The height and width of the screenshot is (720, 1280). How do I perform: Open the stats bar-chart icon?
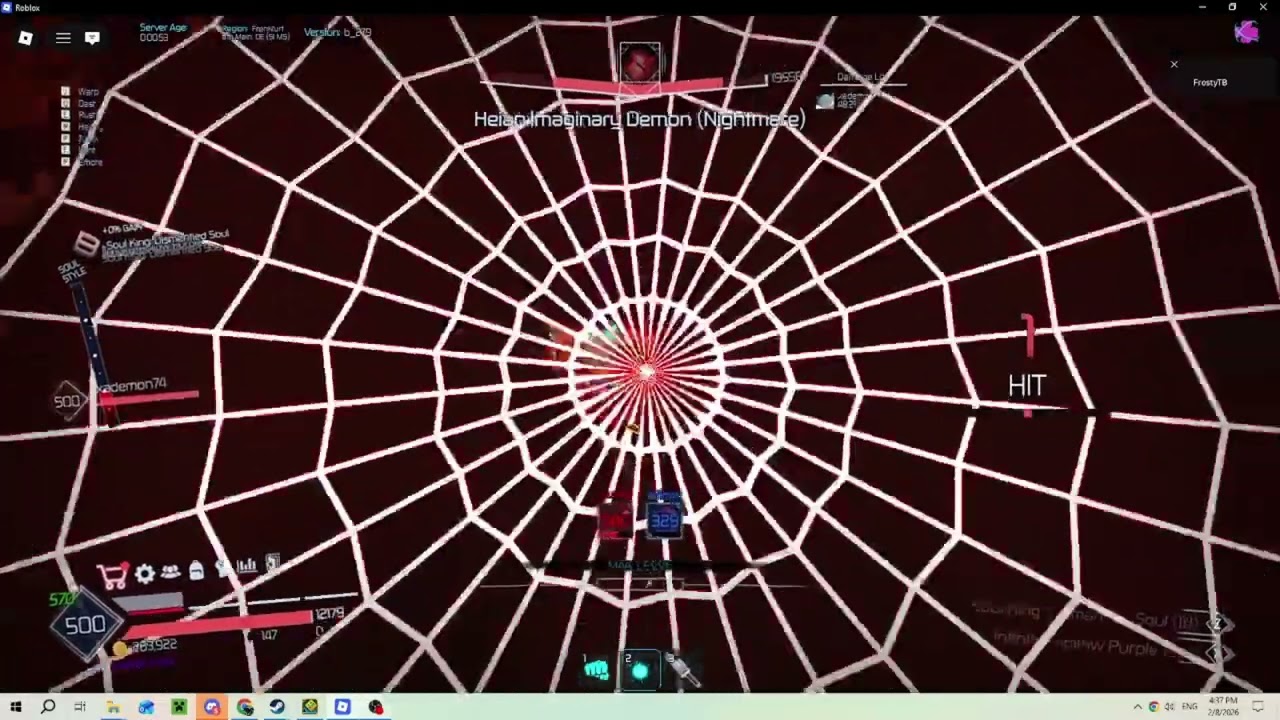coord(247,566)
